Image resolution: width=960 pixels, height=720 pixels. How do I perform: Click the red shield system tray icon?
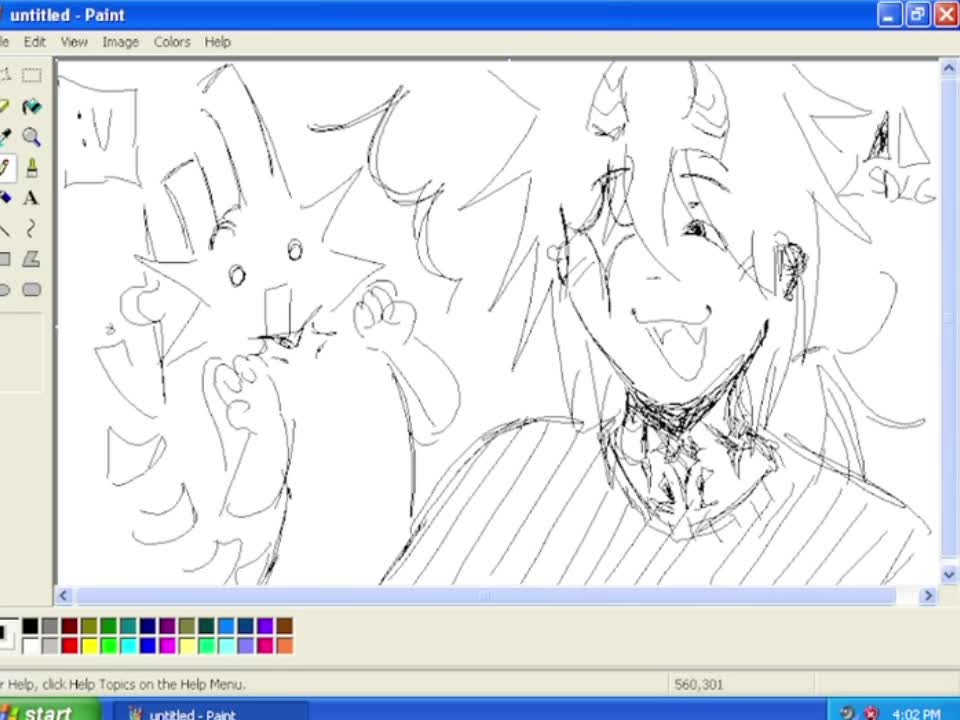pyautogui.click(x=871, y=713)
